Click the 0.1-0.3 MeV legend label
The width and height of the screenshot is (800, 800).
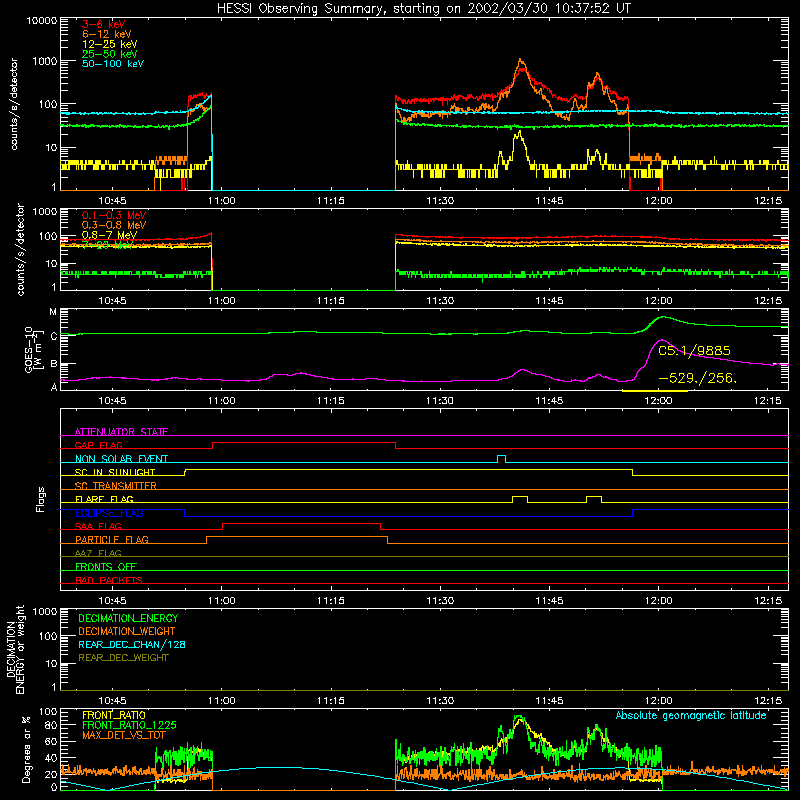click(114, 215)
